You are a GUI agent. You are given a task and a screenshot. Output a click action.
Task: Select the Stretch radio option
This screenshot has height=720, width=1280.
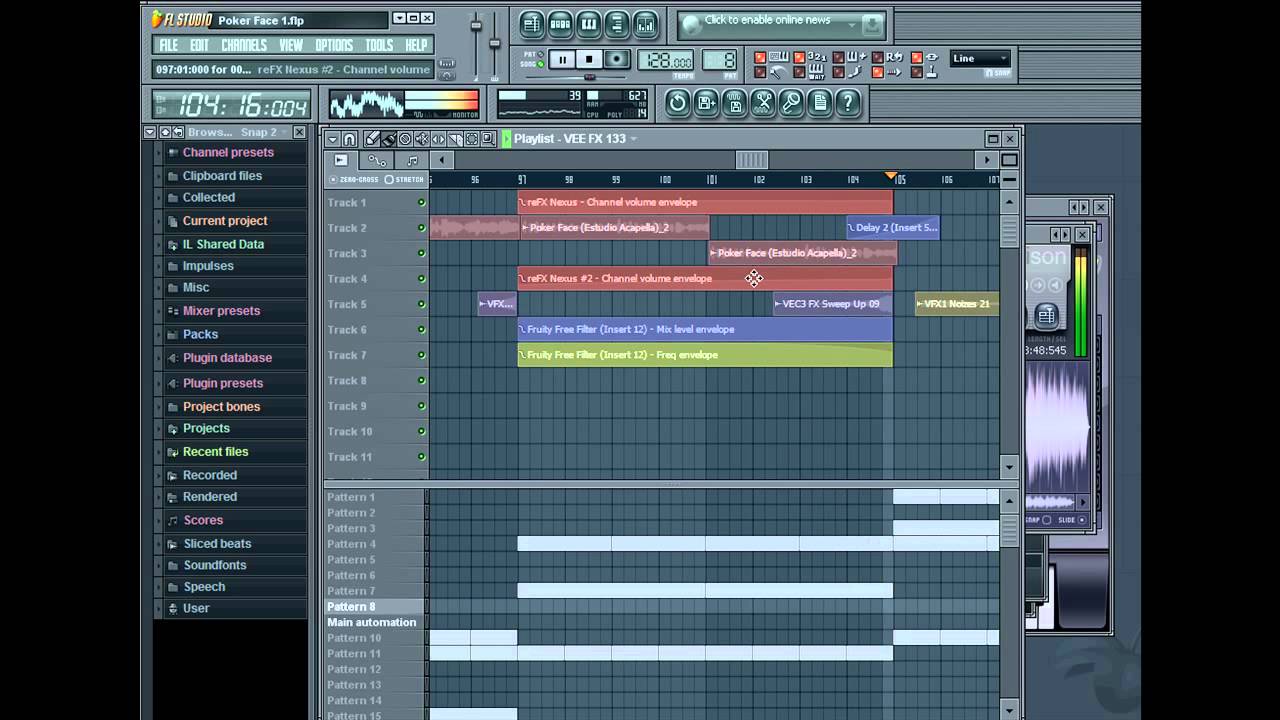click(x=404, y=180)
